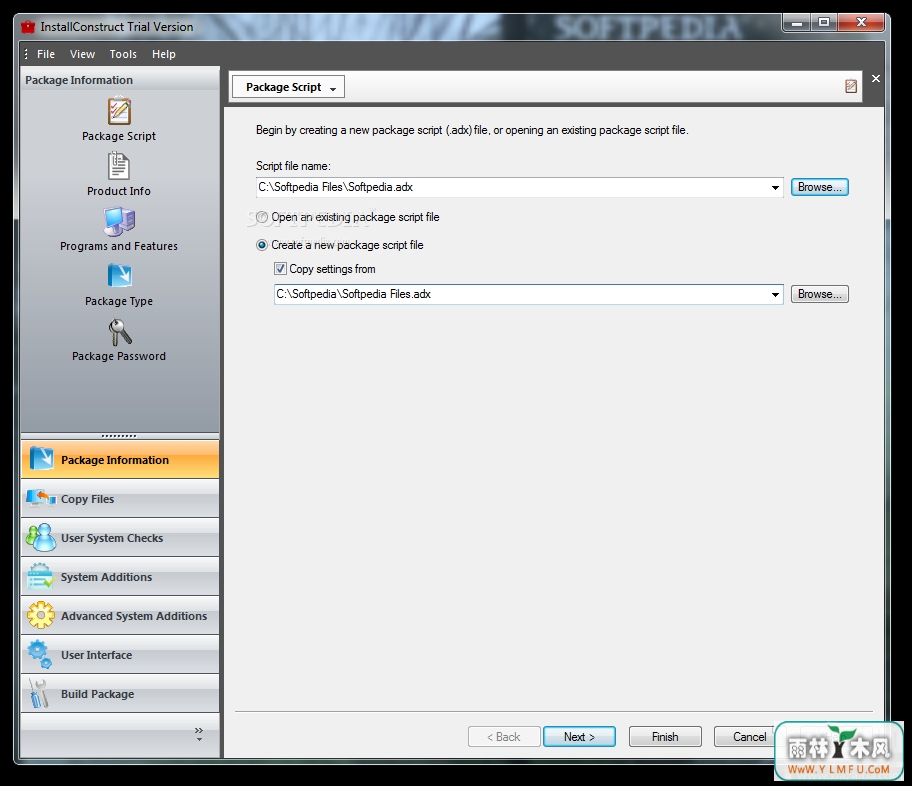Select the Package Type icon
Image resolution: width=912 pixels, height=786 pixels.
click(119, 276)
